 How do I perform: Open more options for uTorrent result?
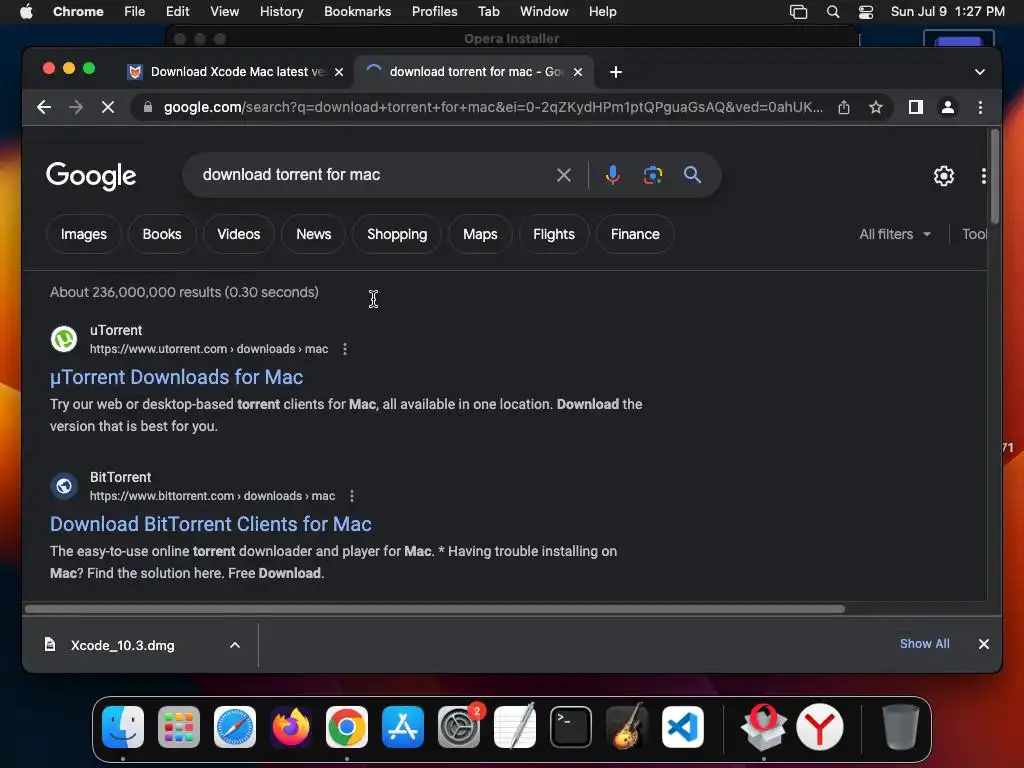[345, 349]
